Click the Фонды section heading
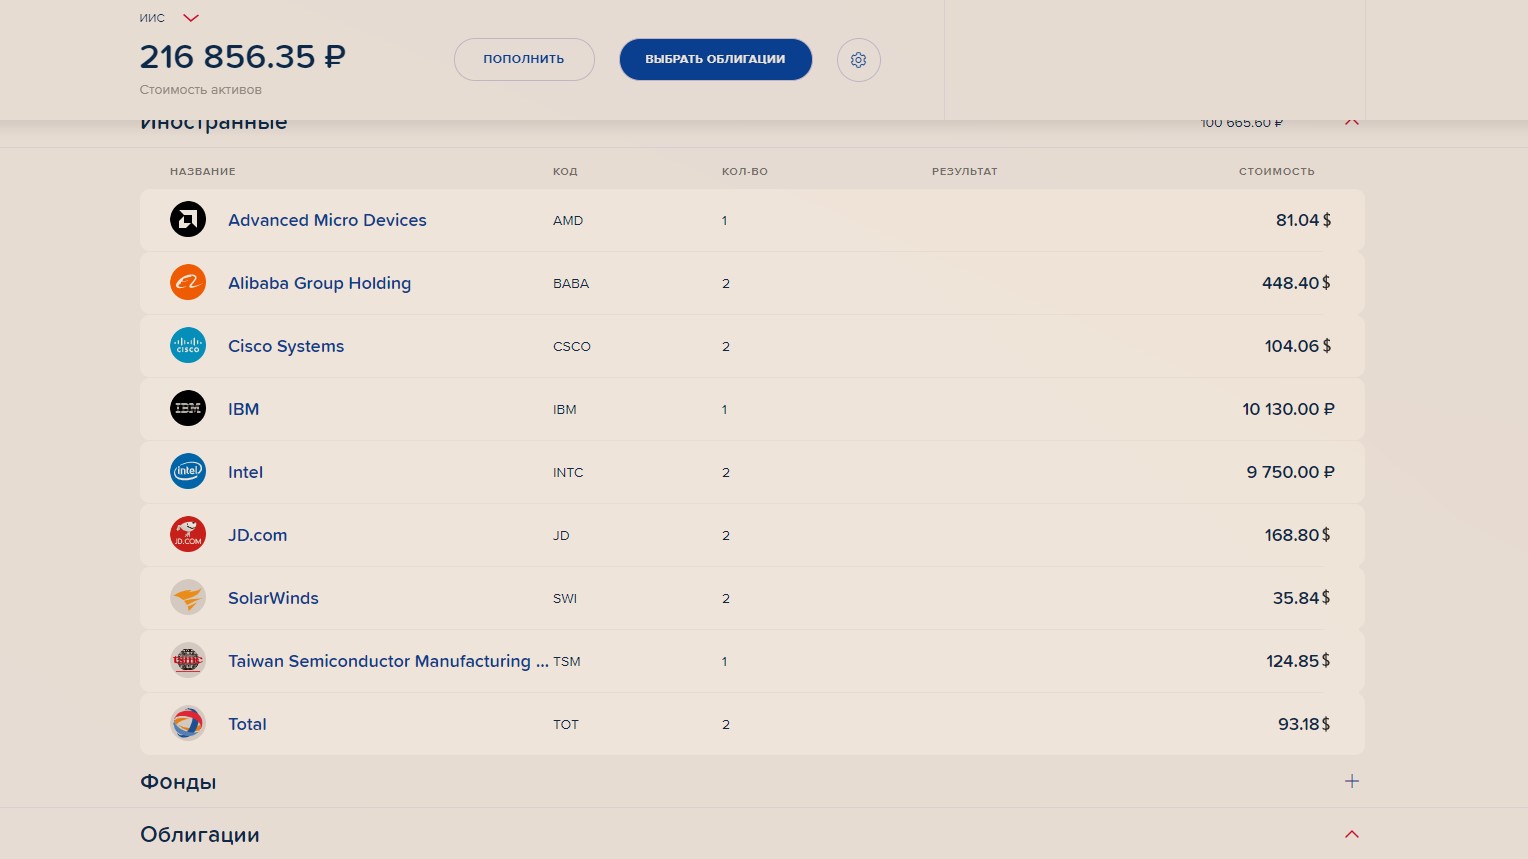Screen dimensions: 1528x859 tap(178, 782)
